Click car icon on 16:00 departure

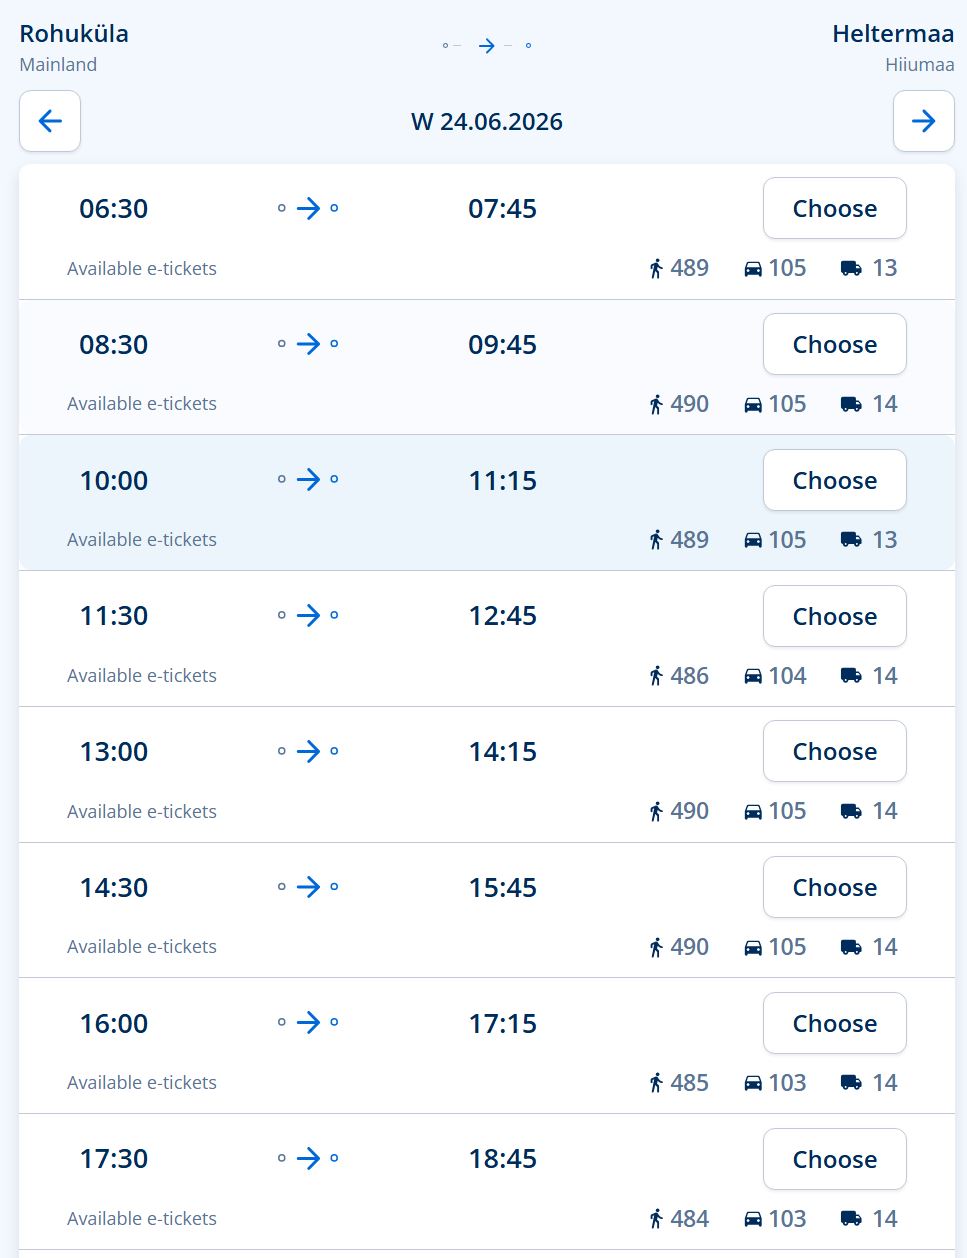tap(753, 1083)
